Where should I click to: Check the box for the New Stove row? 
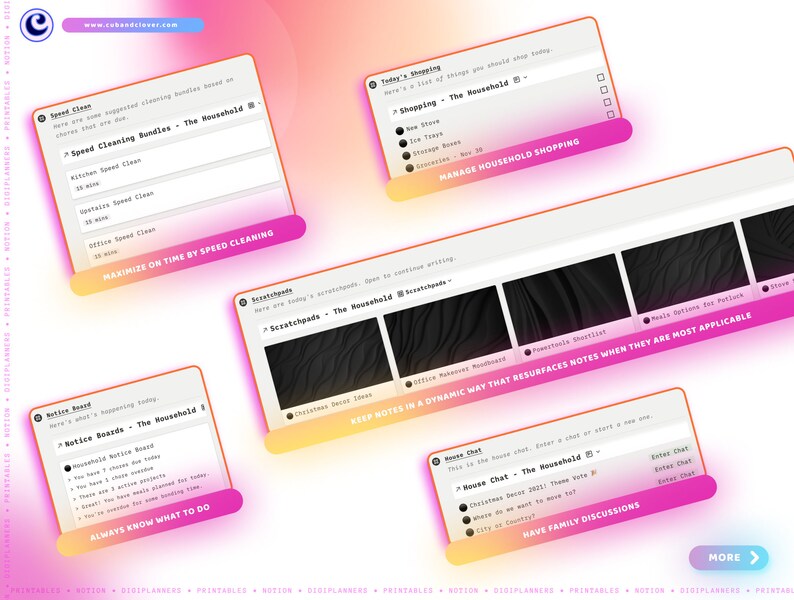601,77
